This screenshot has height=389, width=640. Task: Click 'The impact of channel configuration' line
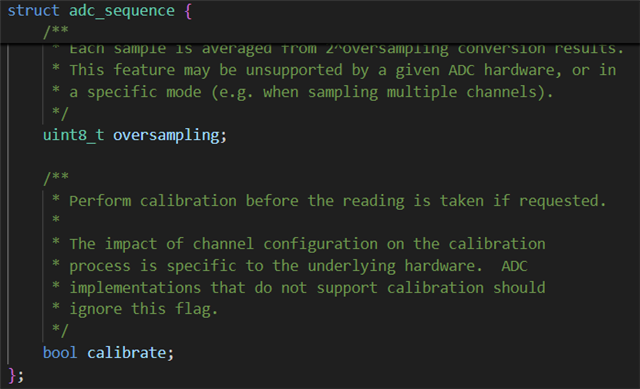coord(299,244)
